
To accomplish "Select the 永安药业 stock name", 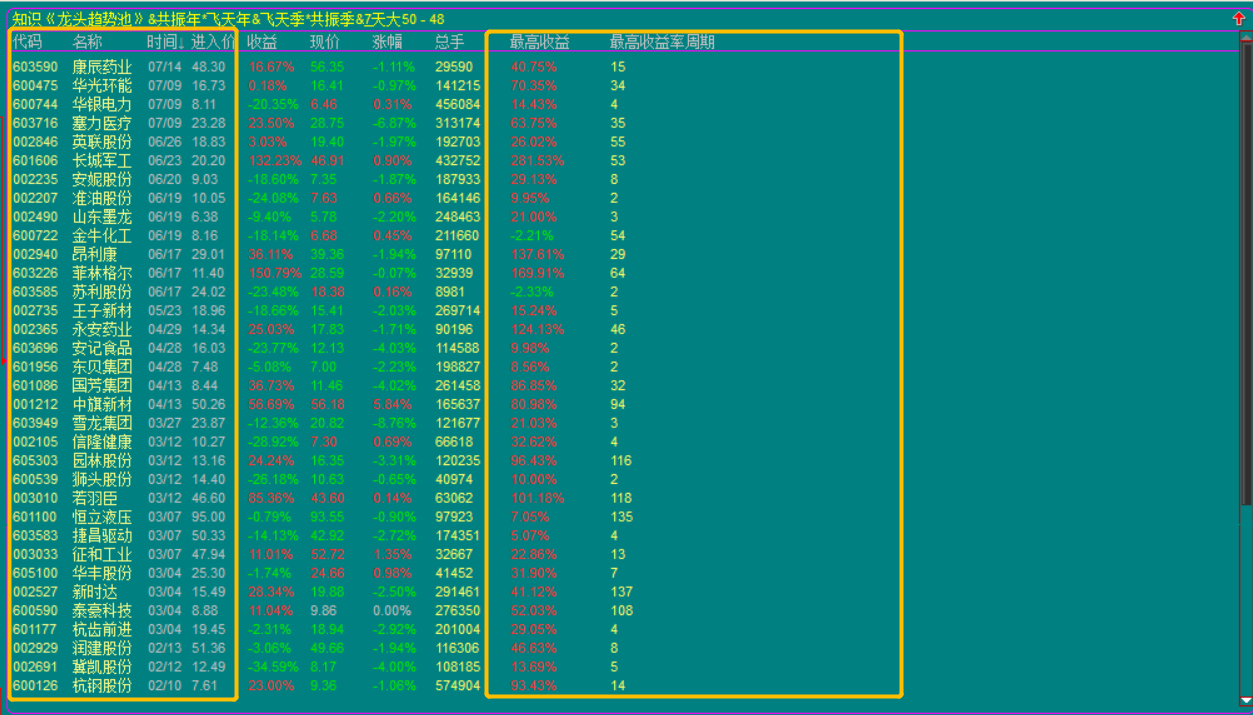I will click(x=102, y=329).
